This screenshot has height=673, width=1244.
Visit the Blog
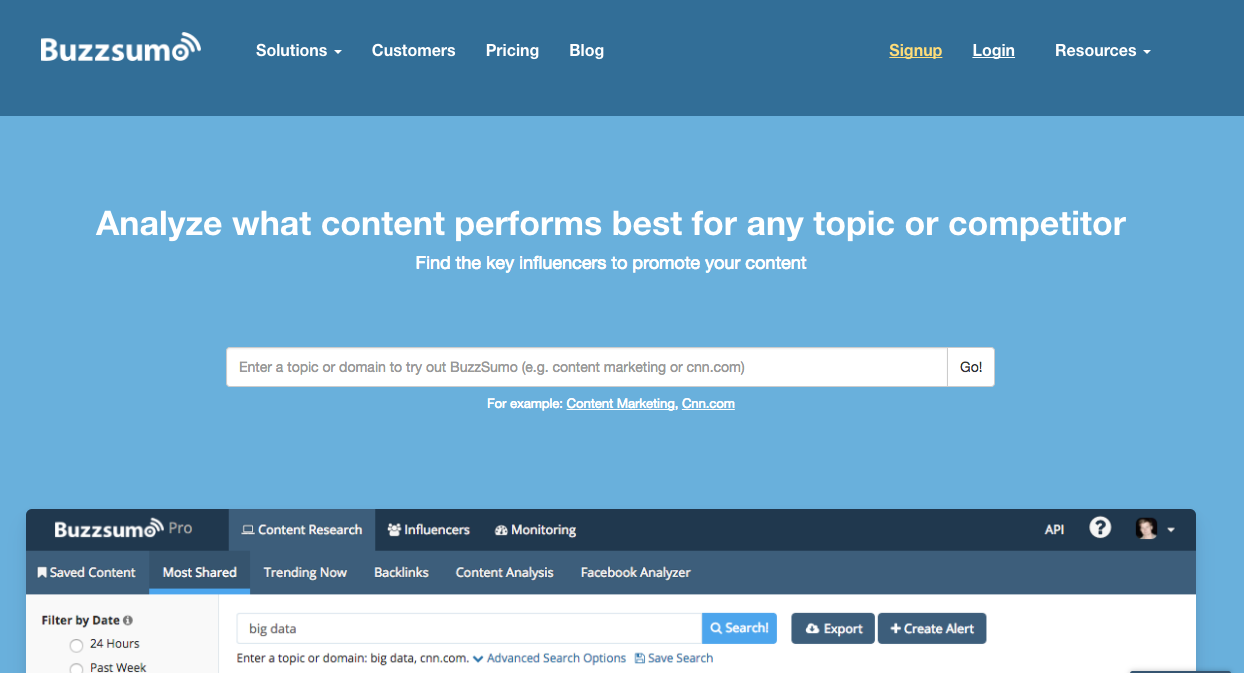click(586, 50)
